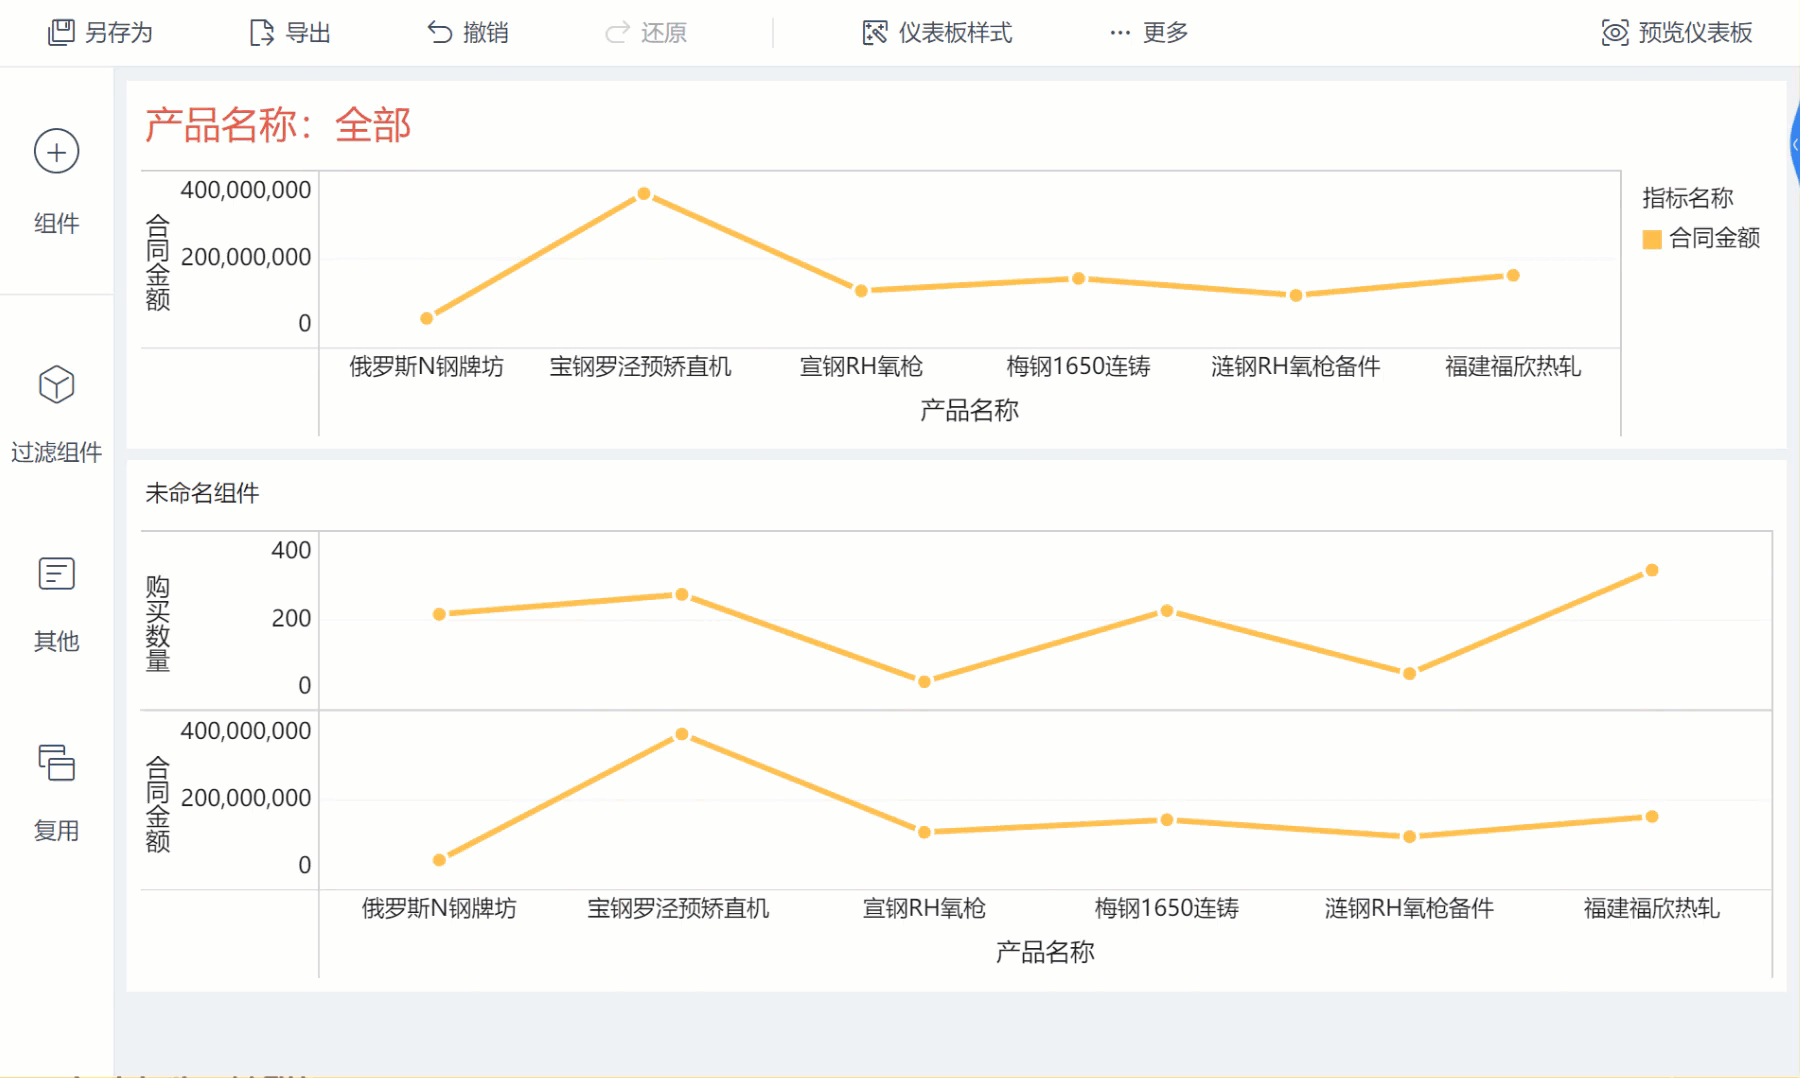Click the 撤销 undo arrow icon
The image size is (1800, 1078).
(440, 33)
